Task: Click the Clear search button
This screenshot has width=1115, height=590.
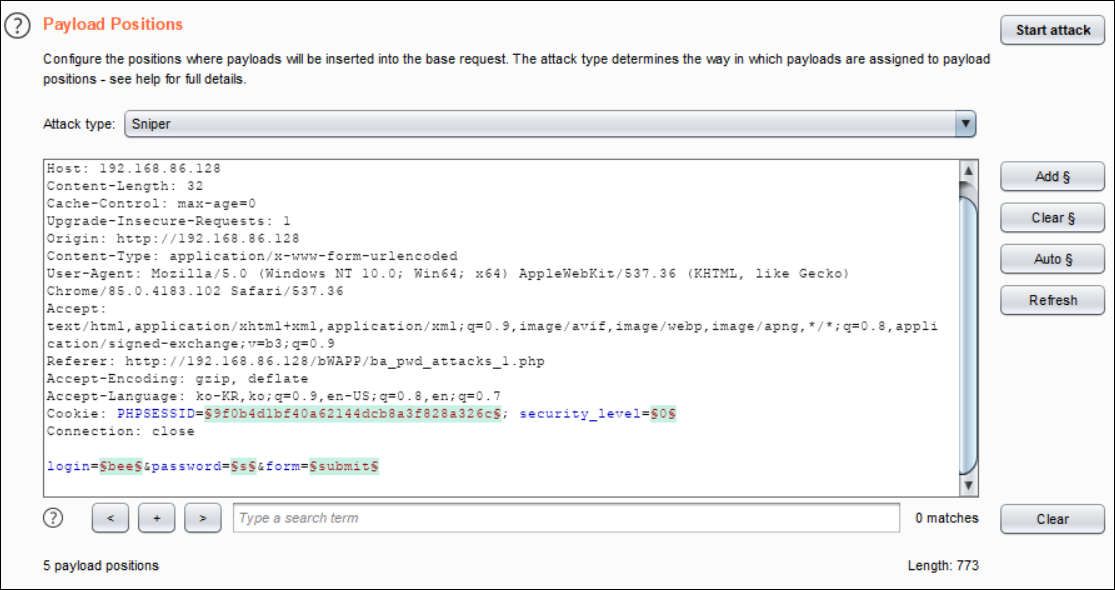Action: [1052, 519]
